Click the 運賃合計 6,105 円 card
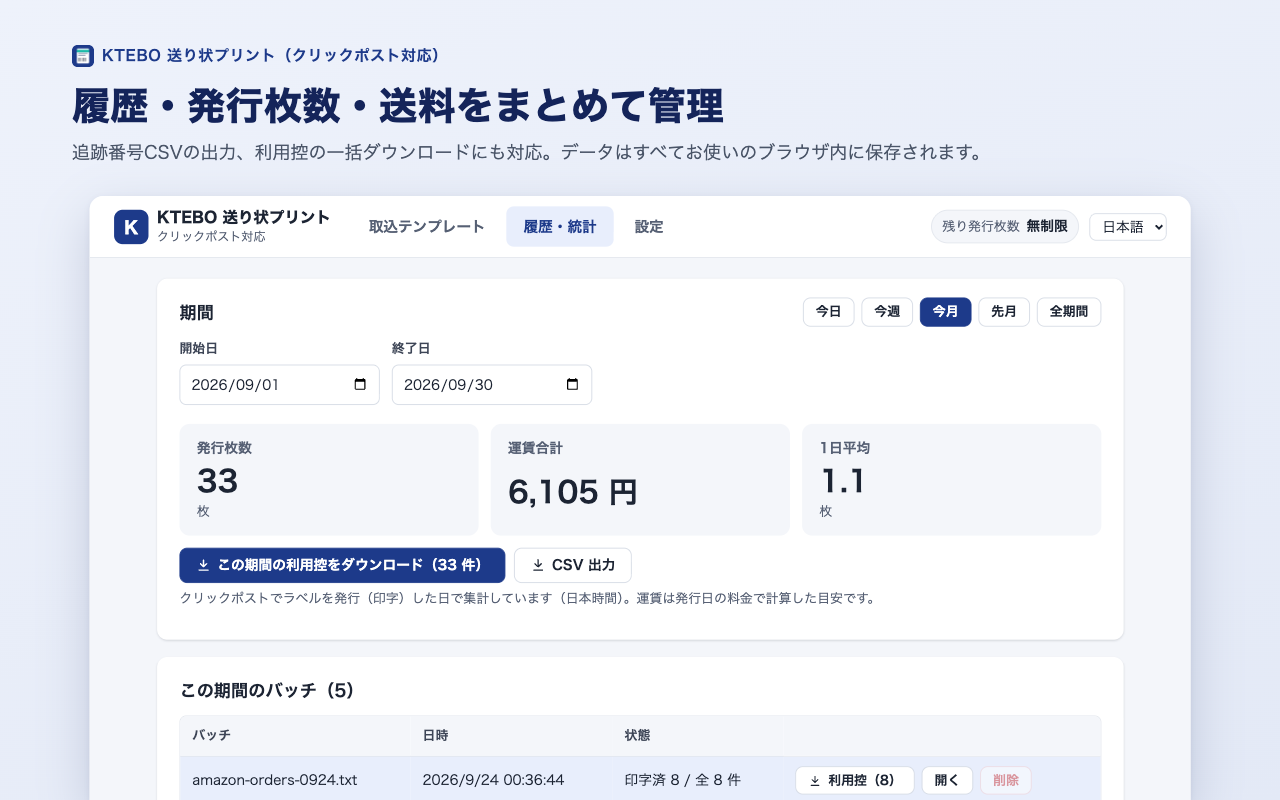1280x800 pixels. 640,480
